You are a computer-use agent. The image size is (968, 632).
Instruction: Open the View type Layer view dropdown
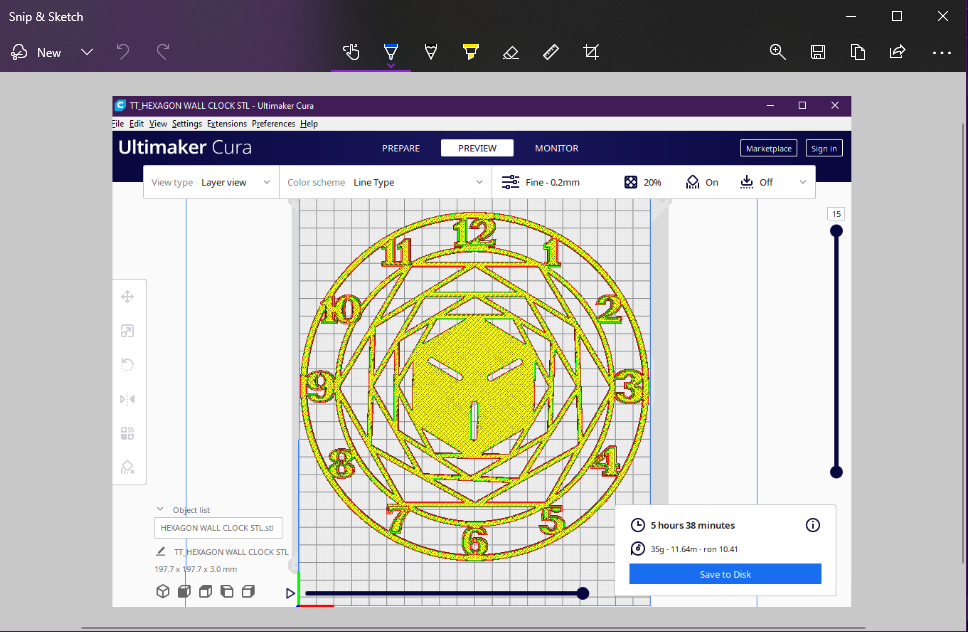(x=235, y=183)
